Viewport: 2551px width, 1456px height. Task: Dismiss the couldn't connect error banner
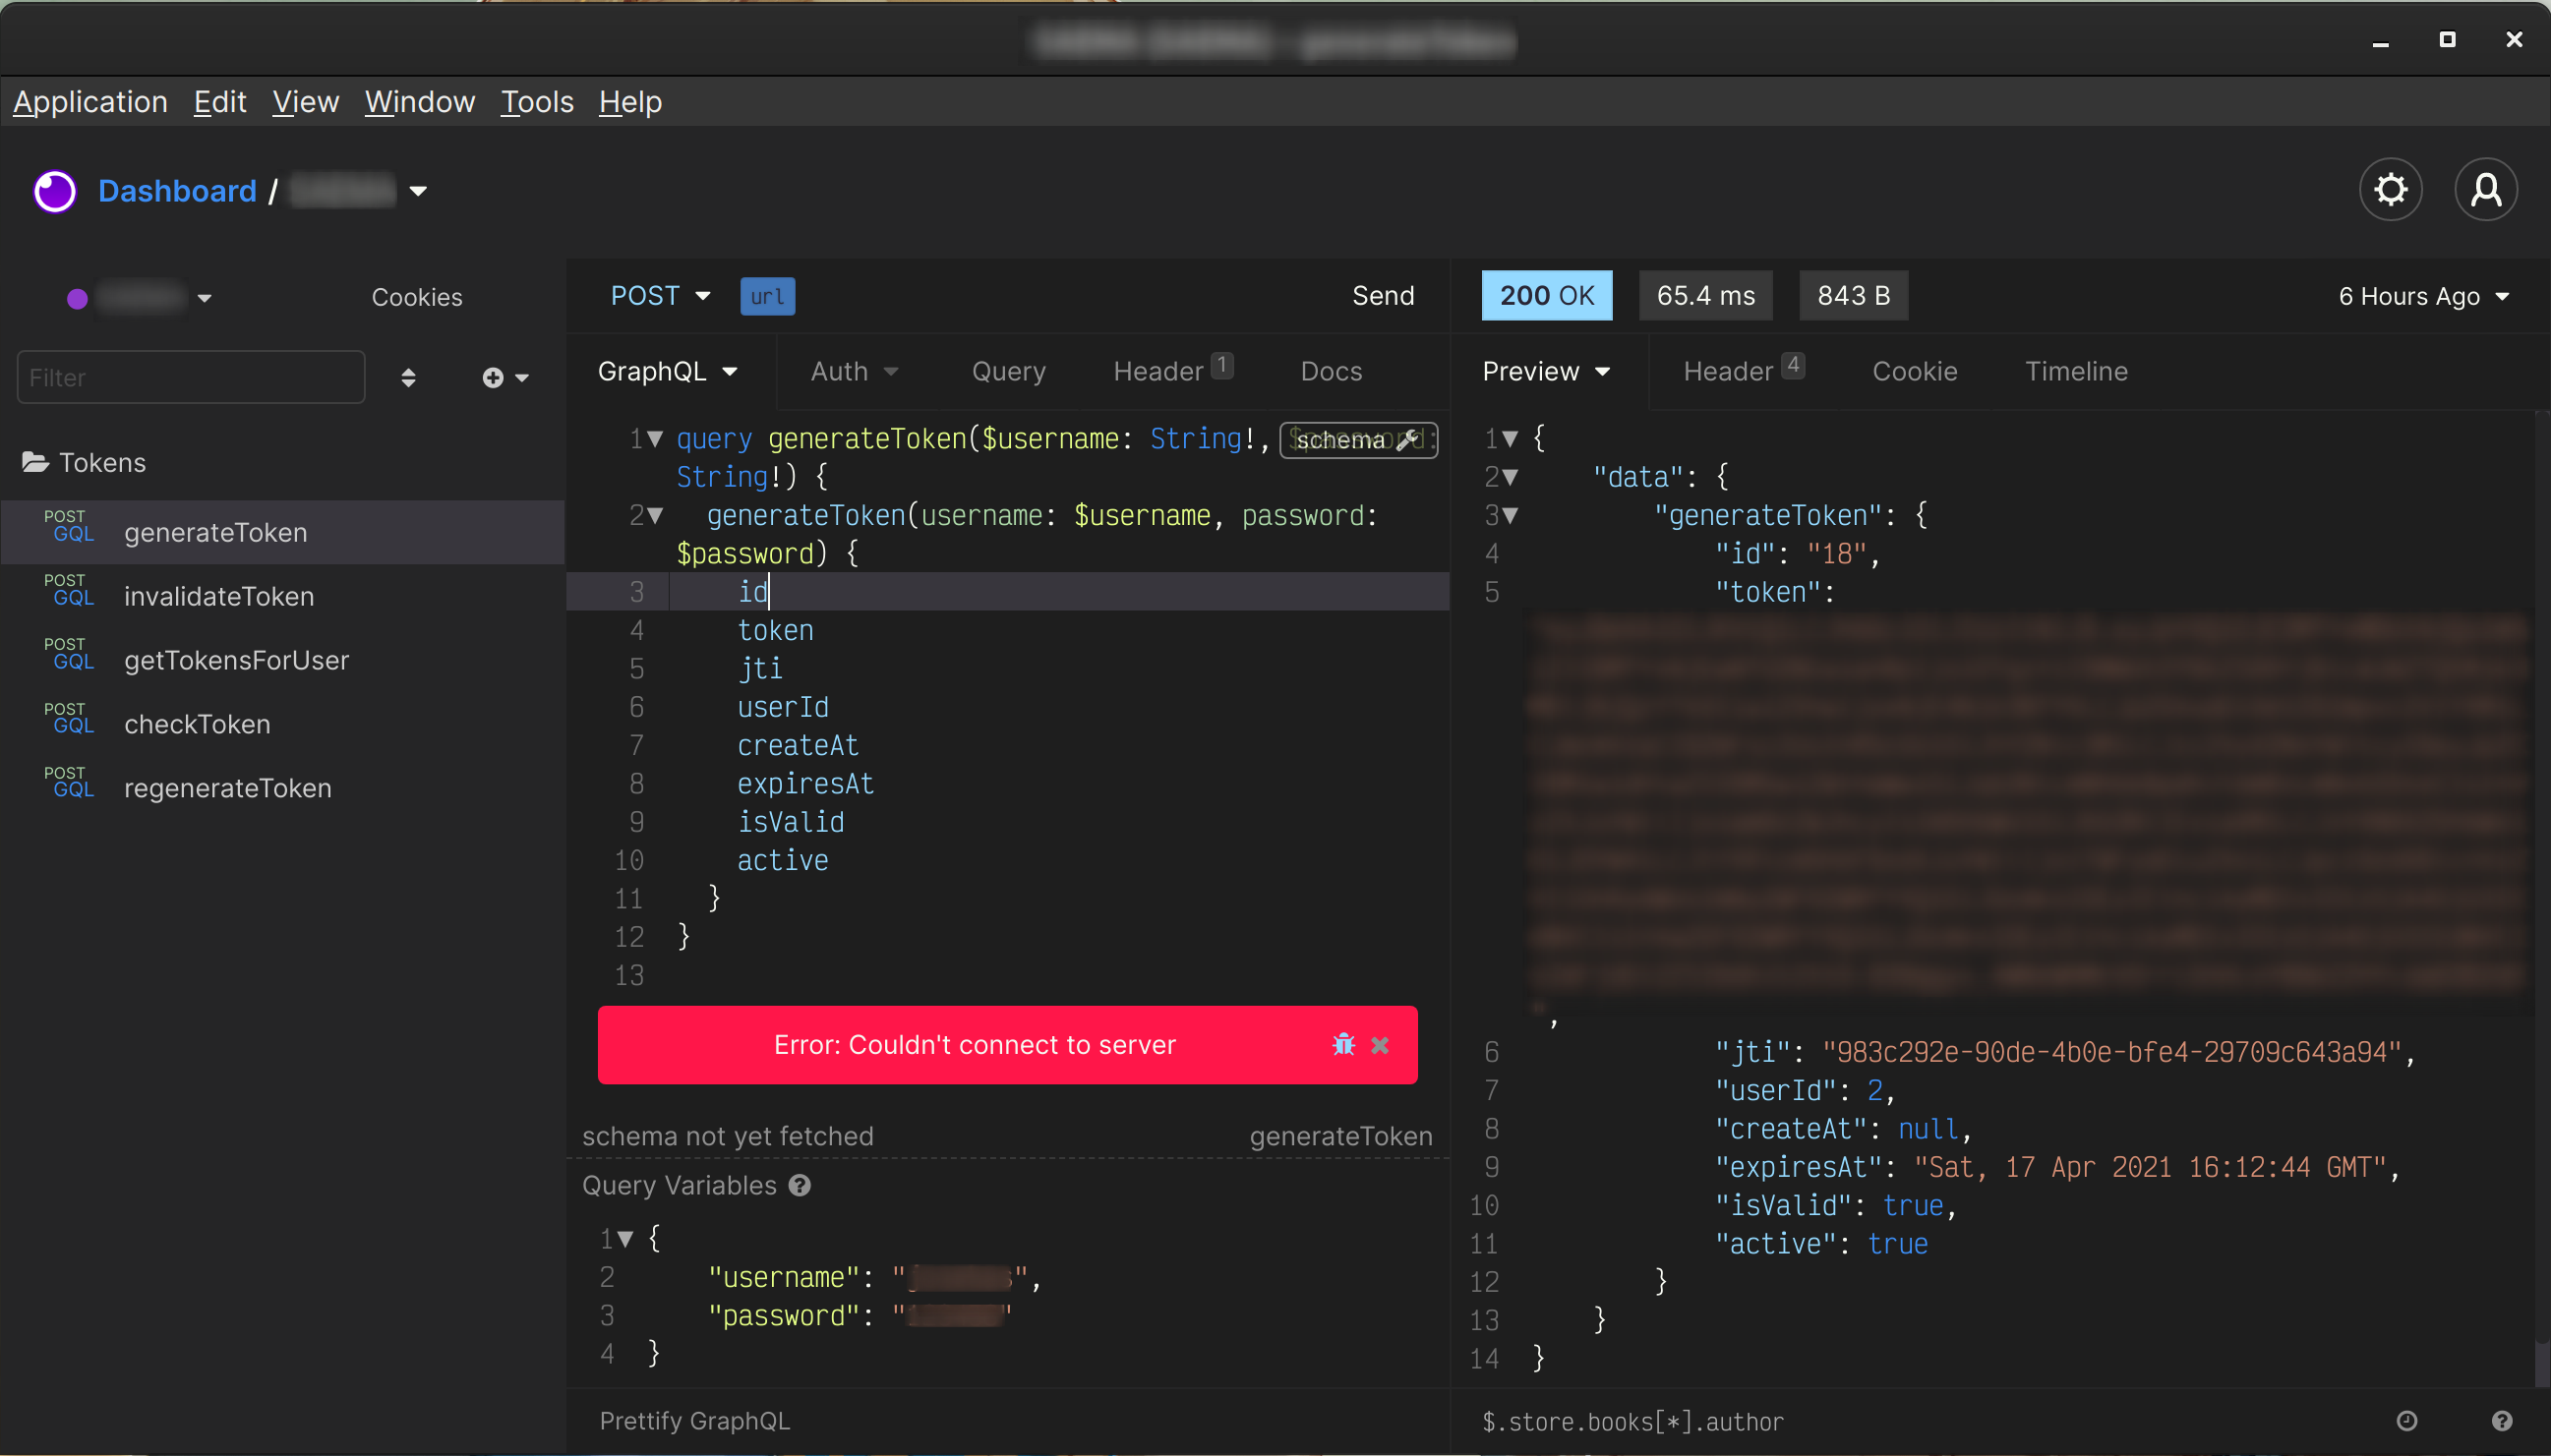point(1380,1045)
